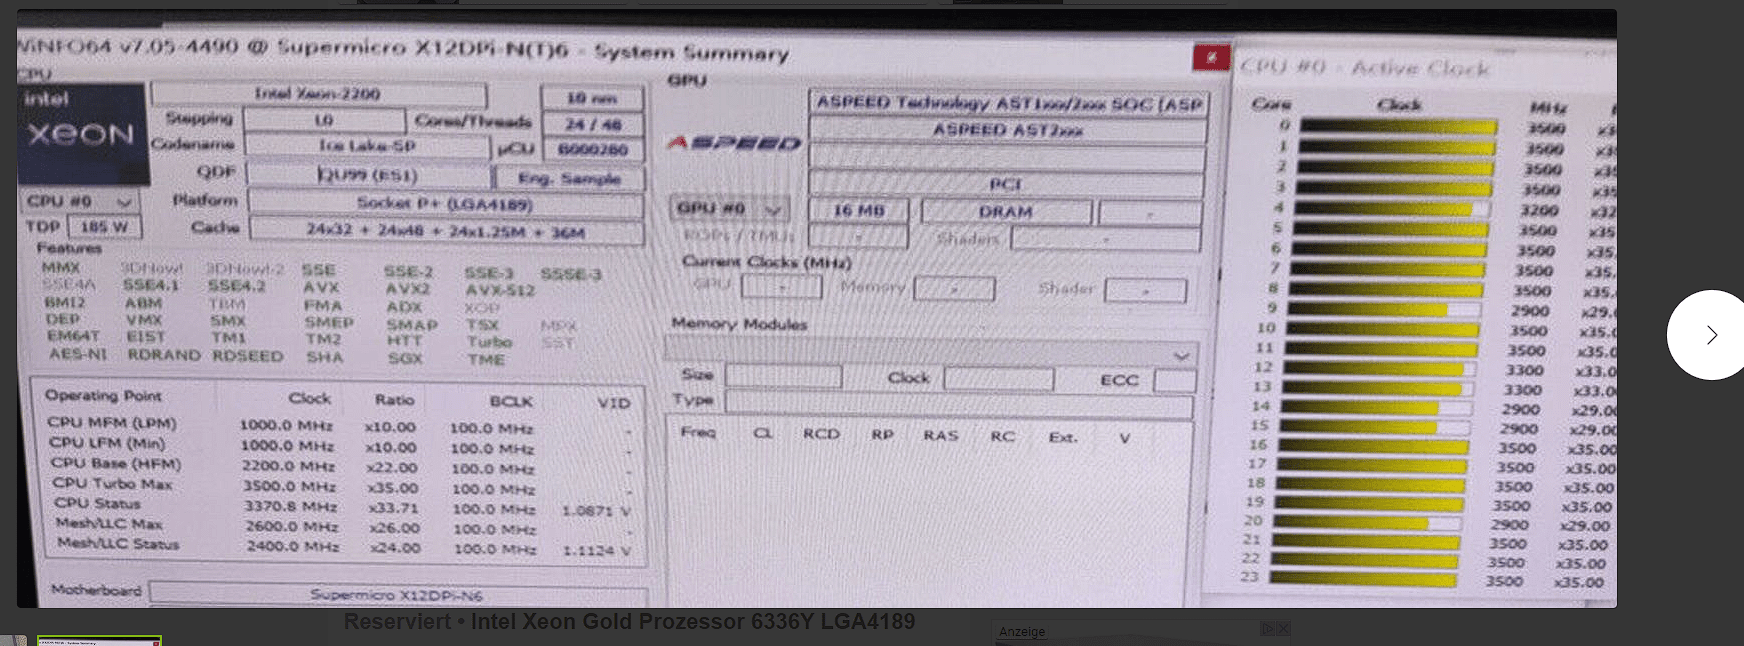The image size is (1744, 646).
Task: Click the DRAM memory type field
Action: click(x=1006, y=212)
